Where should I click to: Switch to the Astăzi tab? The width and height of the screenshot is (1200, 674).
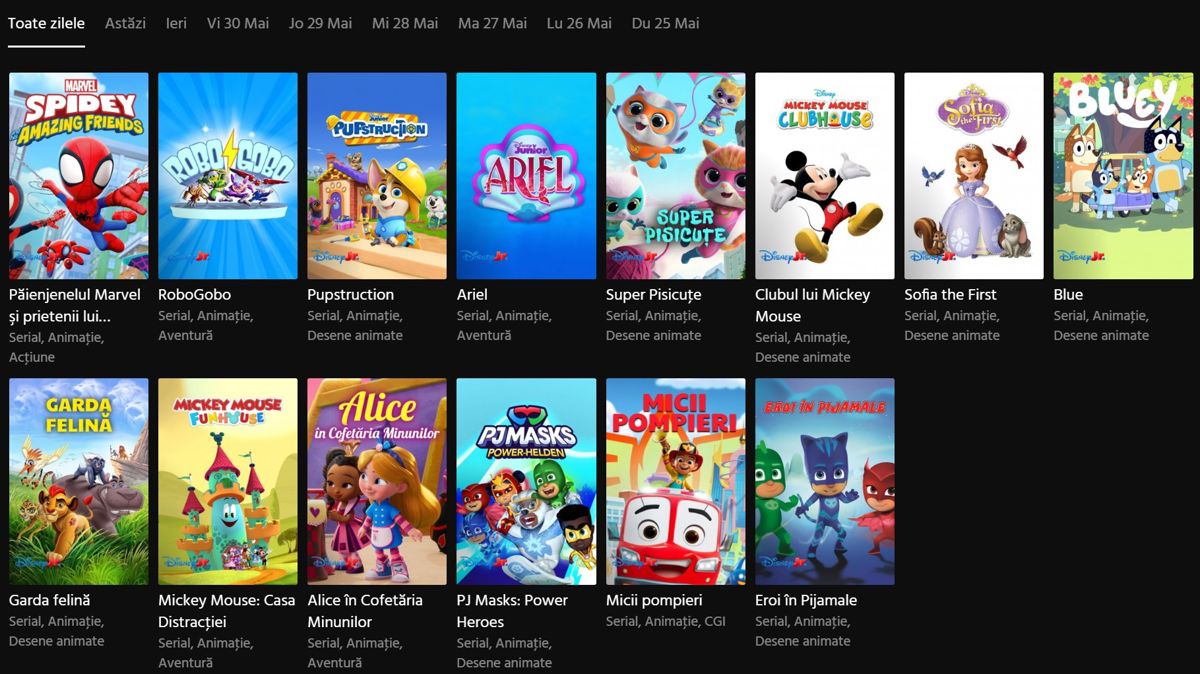(x=125, y=23)
